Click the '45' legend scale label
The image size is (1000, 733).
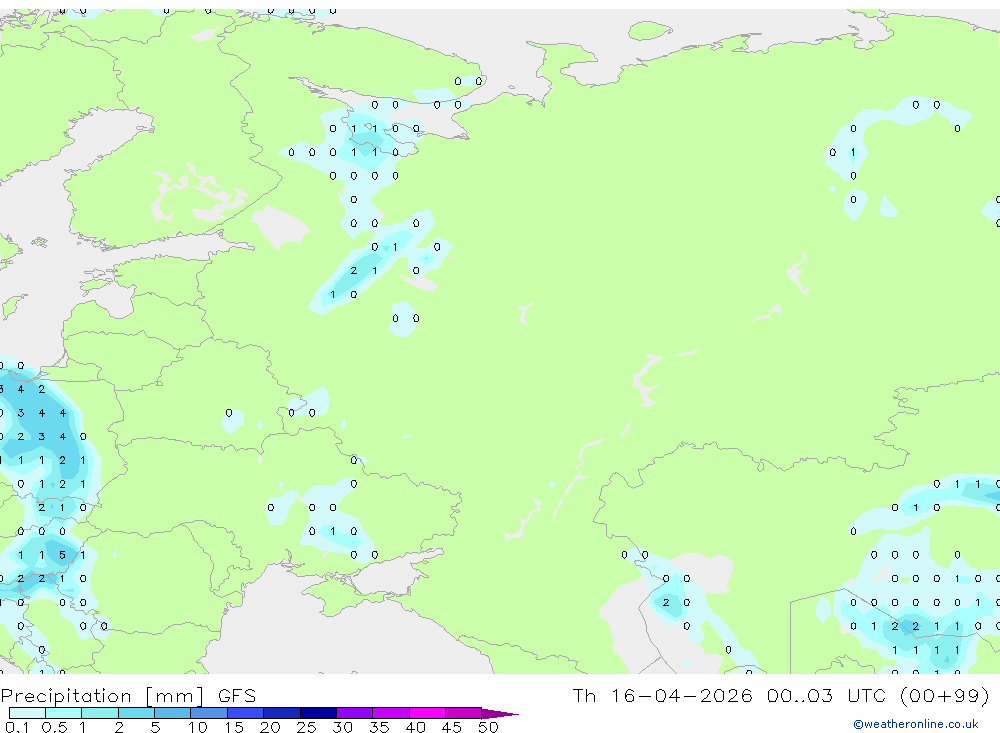tap(452, 727)
